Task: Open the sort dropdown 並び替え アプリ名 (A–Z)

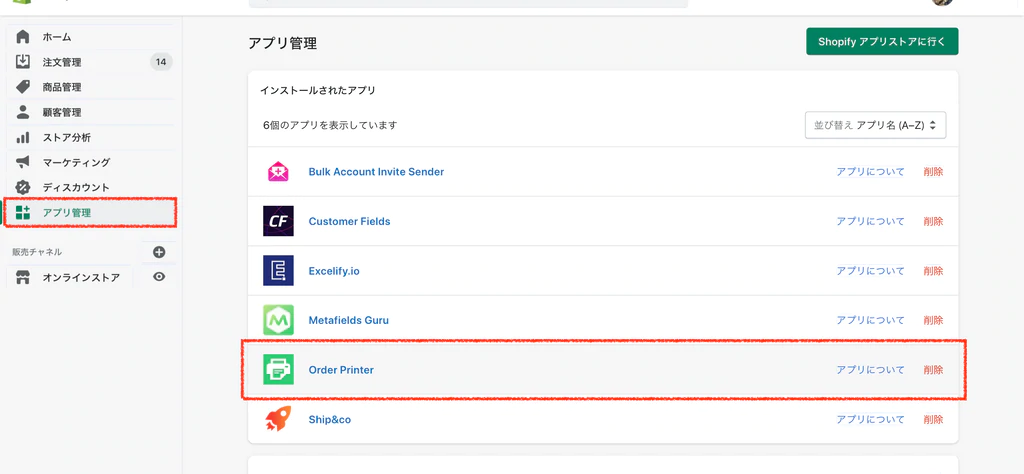Action: pyautogui.click(x=875, y=125)
